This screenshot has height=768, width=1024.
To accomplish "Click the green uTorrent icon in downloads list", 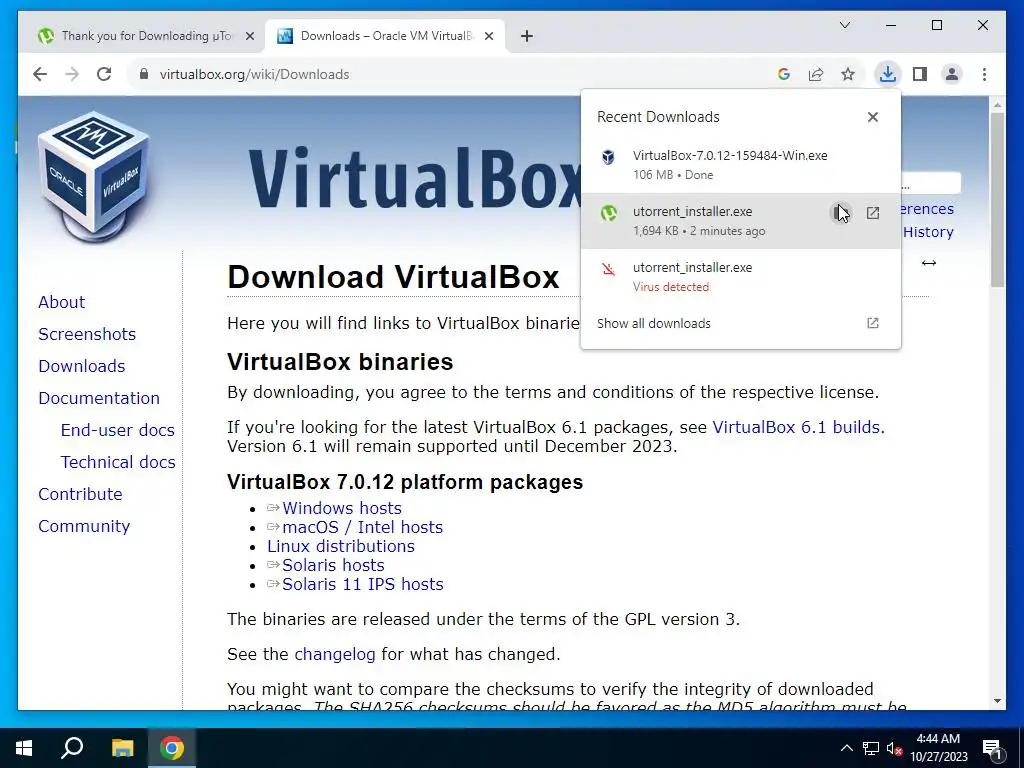I will [609, 213].
